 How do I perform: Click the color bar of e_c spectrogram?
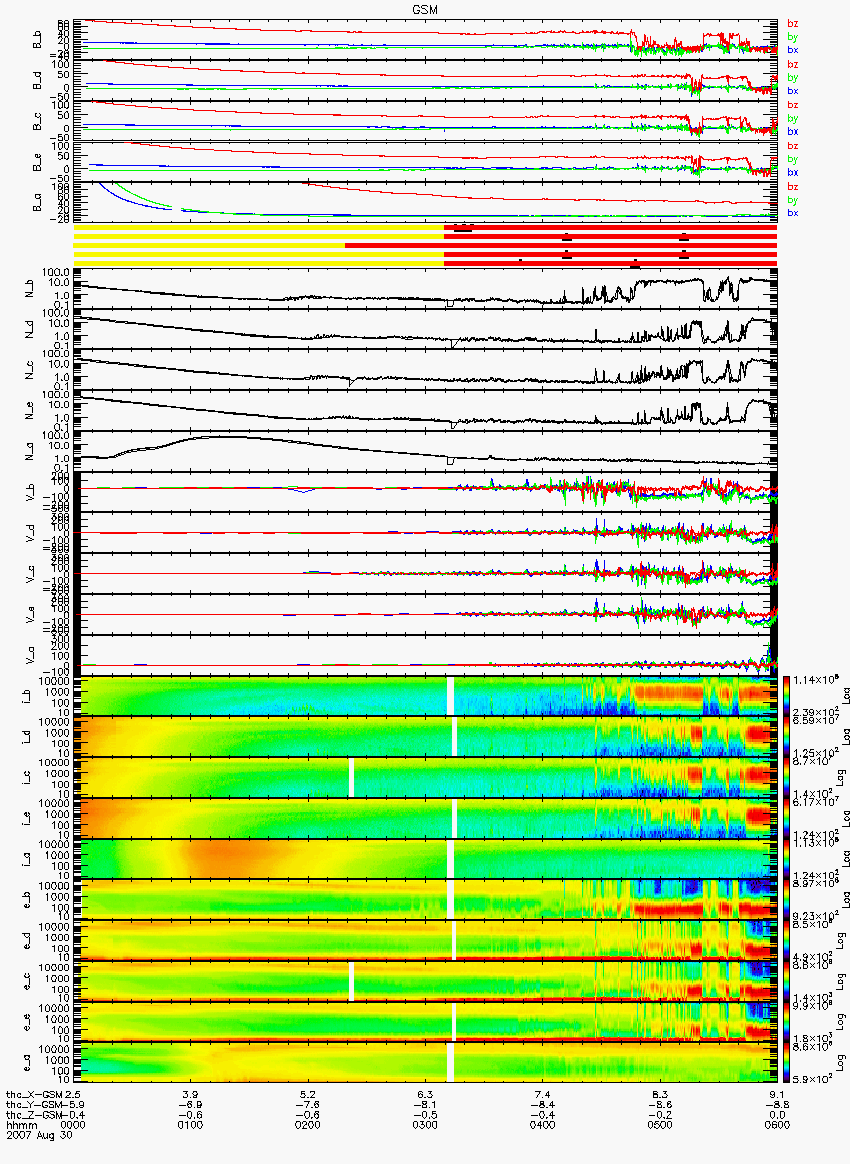(x=788, y=981)
